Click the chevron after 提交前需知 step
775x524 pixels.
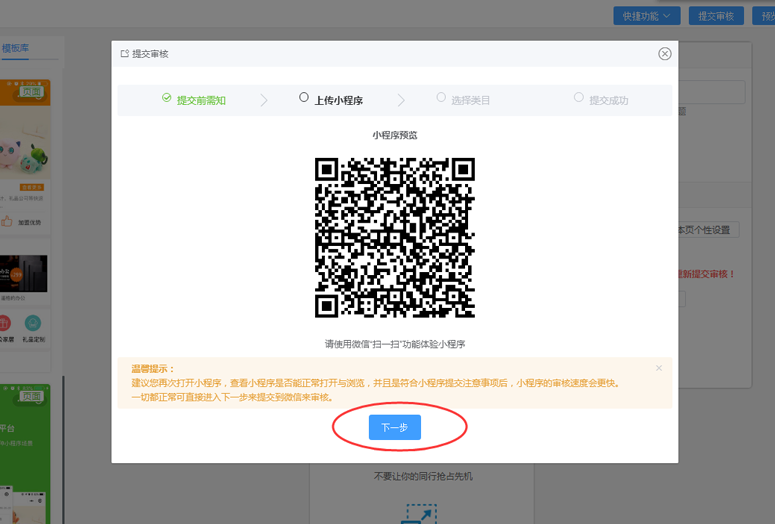[264, 100]
